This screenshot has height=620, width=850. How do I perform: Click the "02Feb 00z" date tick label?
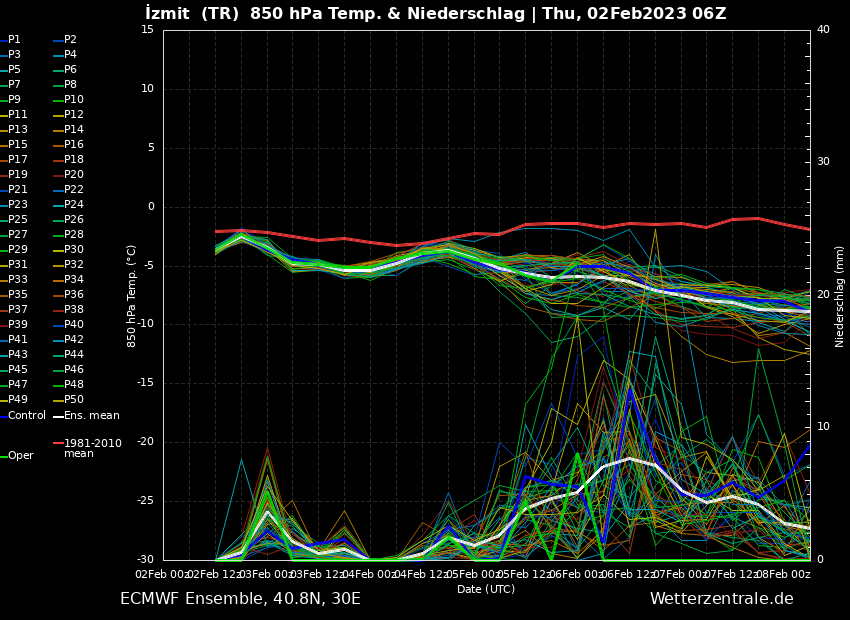[x=163, y=574]
